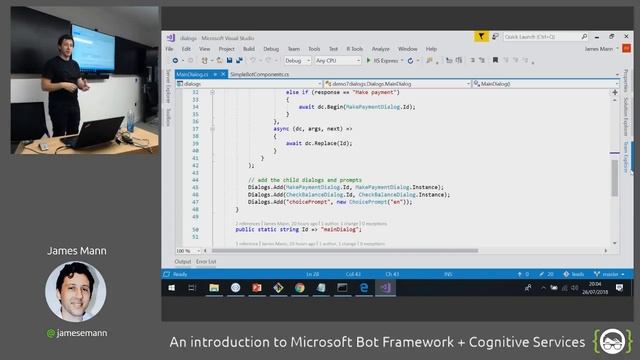The width and height of the screenshot is (640, 360).
Task: Open the Edit menu
Action: (186, 49)
